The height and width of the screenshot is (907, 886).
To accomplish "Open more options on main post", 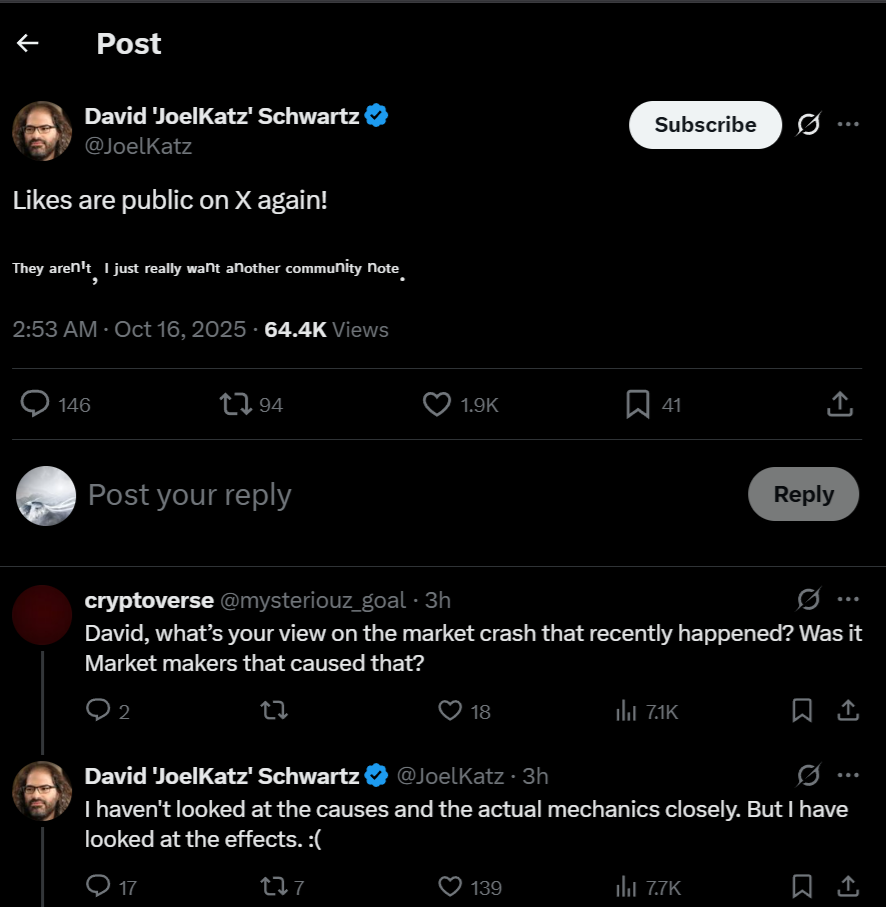I will point(848,125).
